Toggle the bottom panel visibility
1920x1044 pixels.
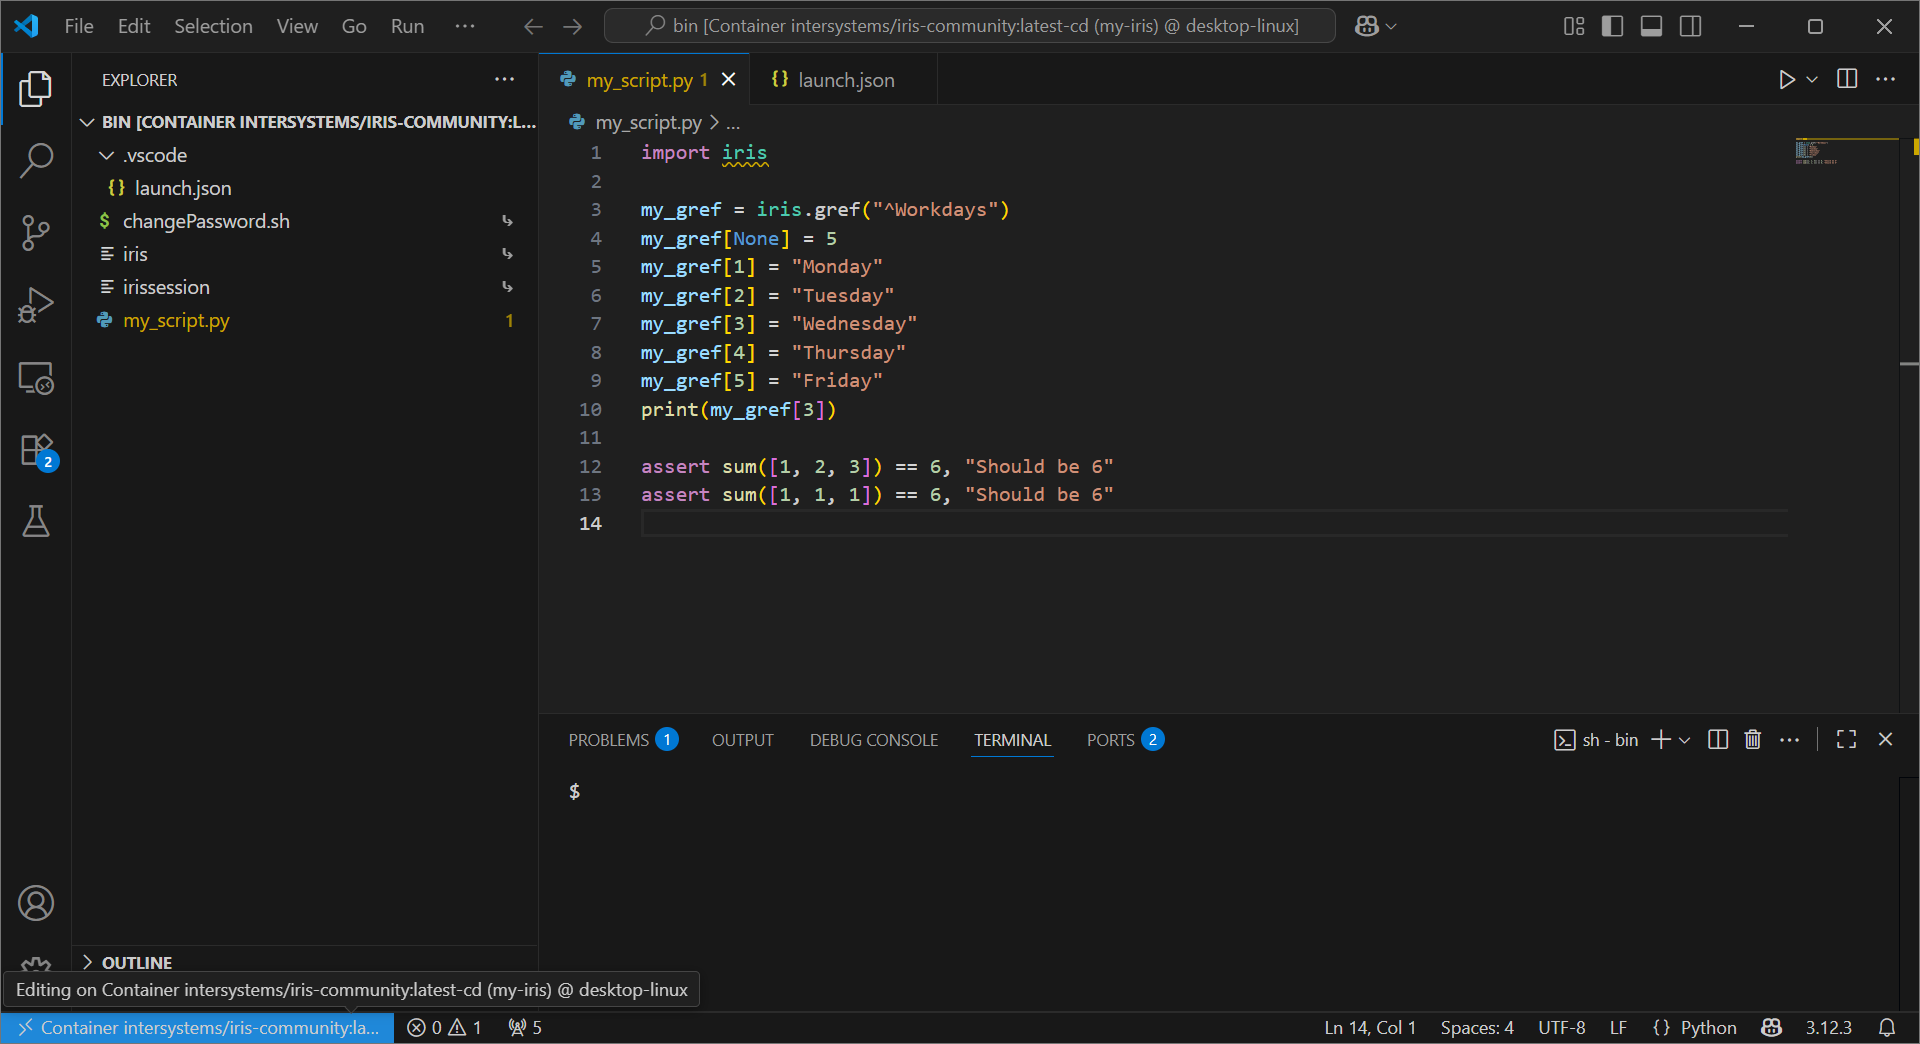(1651, 26)
